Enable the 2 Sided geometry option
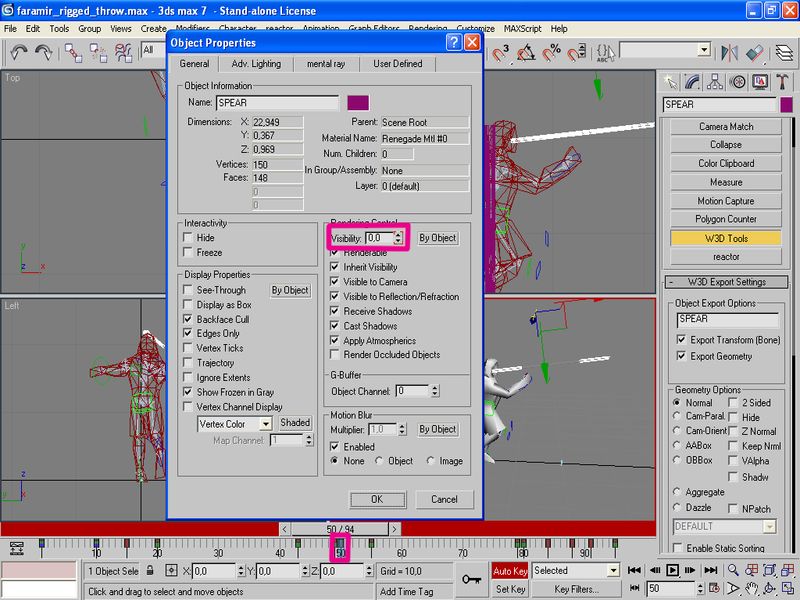800x600 pixels. 733,403
